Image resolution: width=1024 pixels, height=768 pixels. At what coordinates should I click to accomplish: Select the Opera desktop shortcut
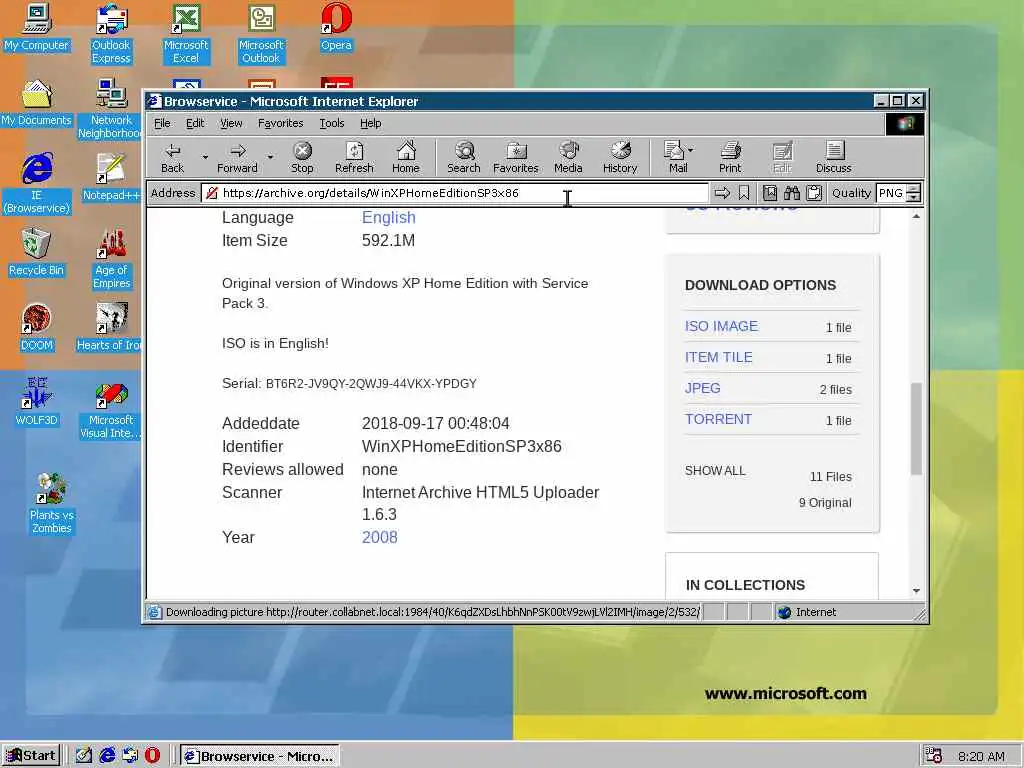click(336, 27)
